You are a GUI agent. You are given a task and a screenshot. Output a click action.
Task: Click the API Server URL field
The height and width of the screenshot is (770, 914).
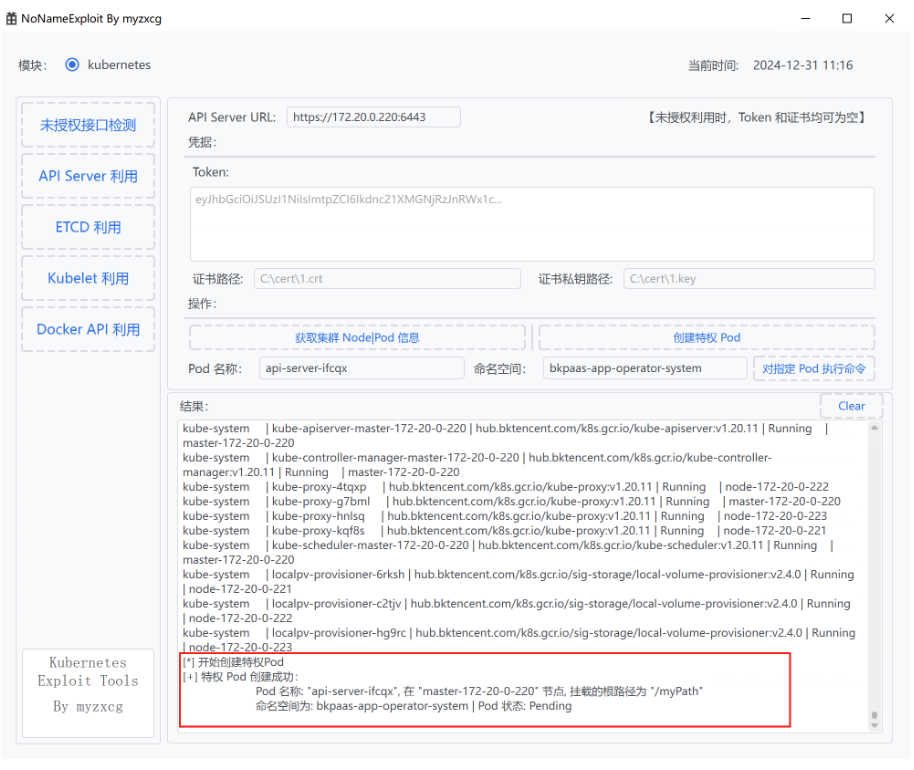[373, 117]
